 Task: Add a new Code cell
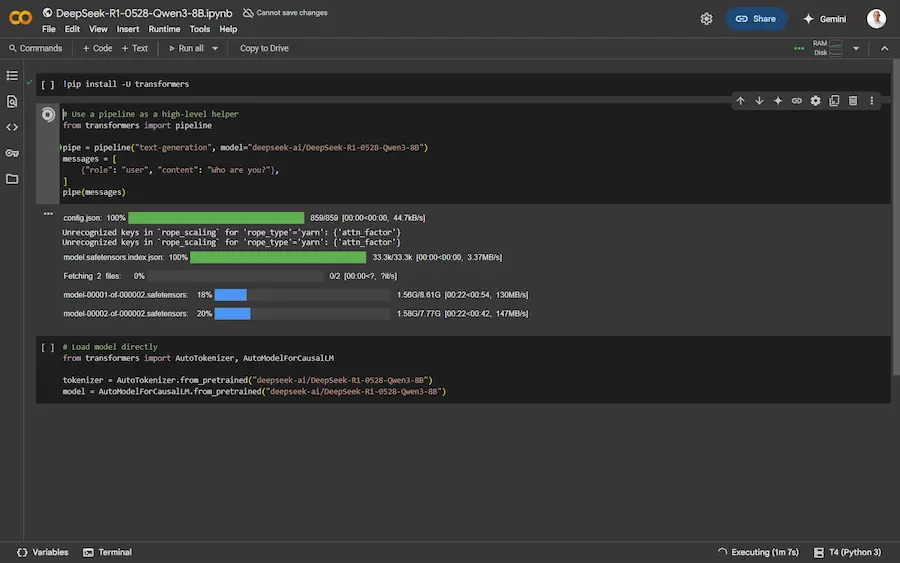(97, 48)
